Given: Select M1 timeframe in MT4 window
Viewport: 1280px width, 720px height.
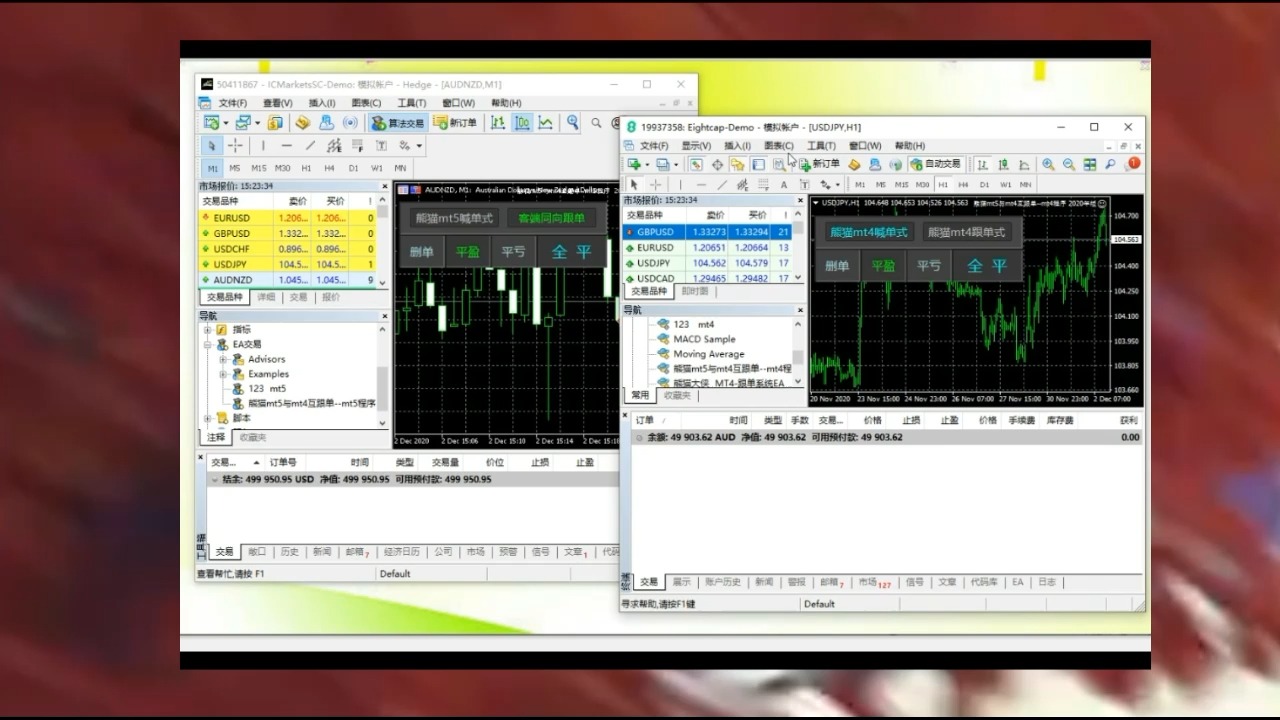Looking at the screenshot, I should coord(860,184).
